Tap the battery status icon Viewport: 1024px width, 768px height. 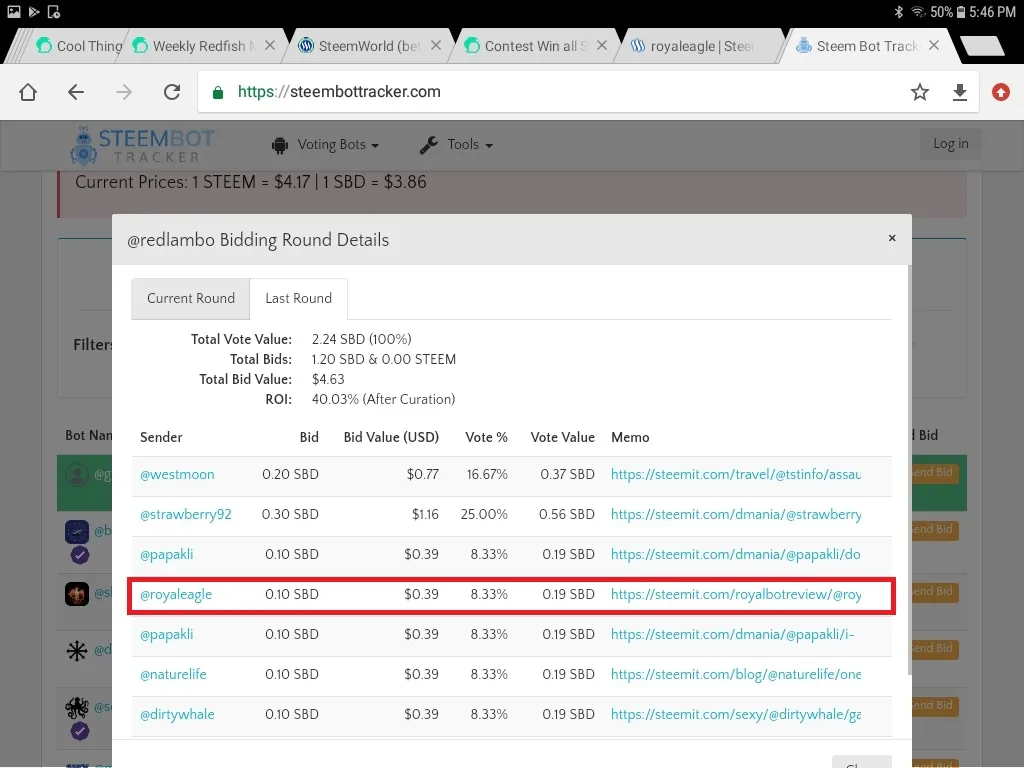pos(961,12)
